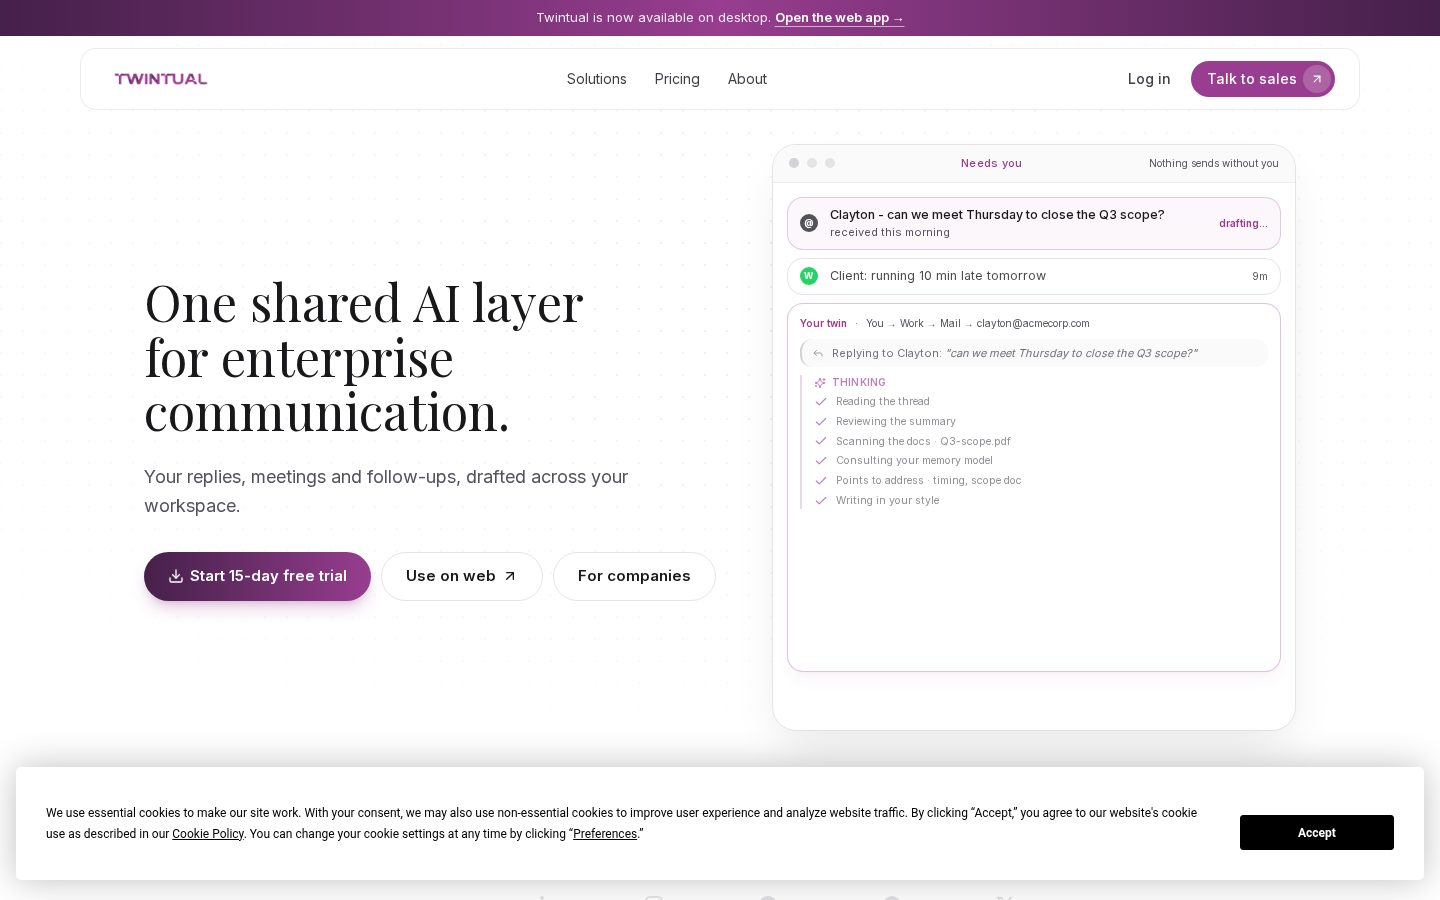The image size is (1440, 900).
Task: Click the "9m" timestamp
Action: click(x=1260, y=276)
